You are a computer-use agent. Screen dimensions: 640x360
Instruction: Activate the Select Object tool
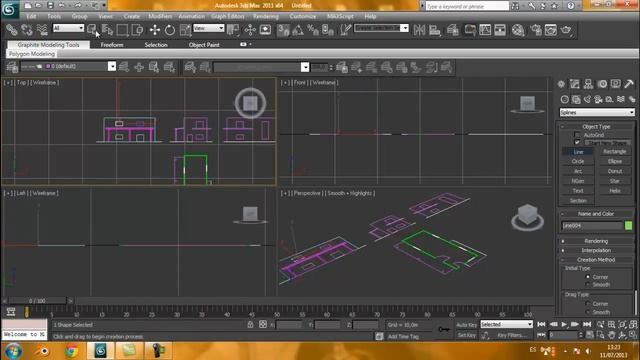92,30
